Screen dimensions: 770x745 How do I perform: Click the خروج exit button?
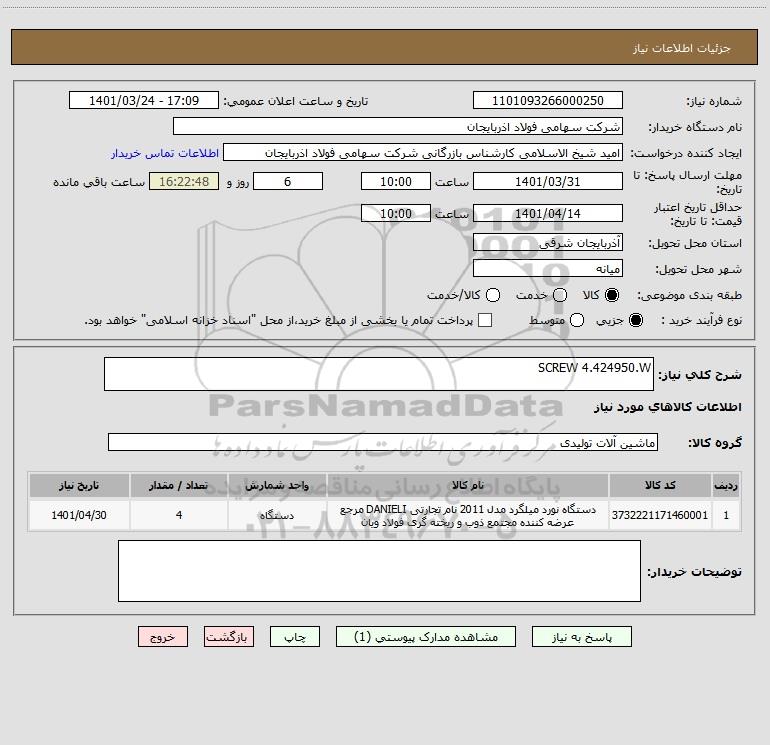[x=163, y=637]
